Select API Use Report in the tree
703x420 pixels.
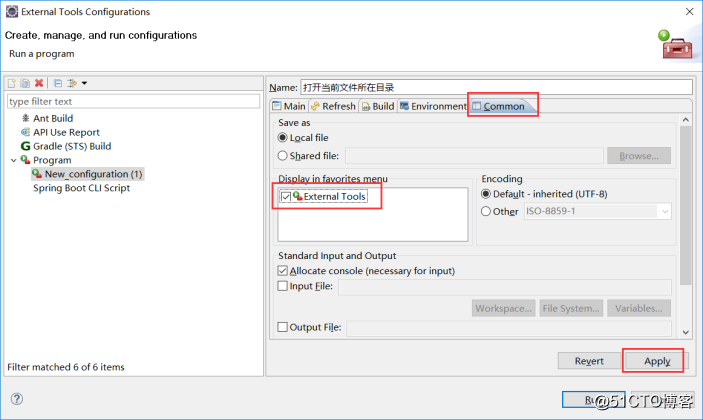coord(66,132)
